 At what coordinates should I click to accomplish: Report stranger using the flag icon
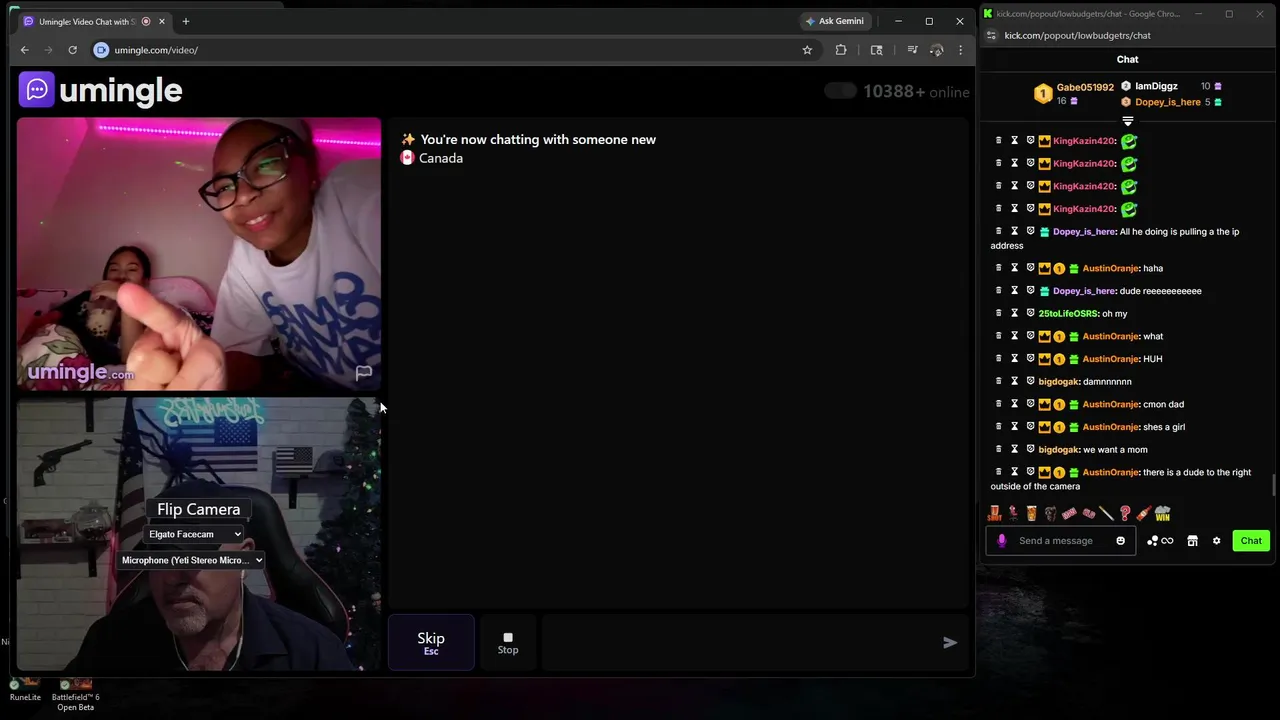click(364, 373)
